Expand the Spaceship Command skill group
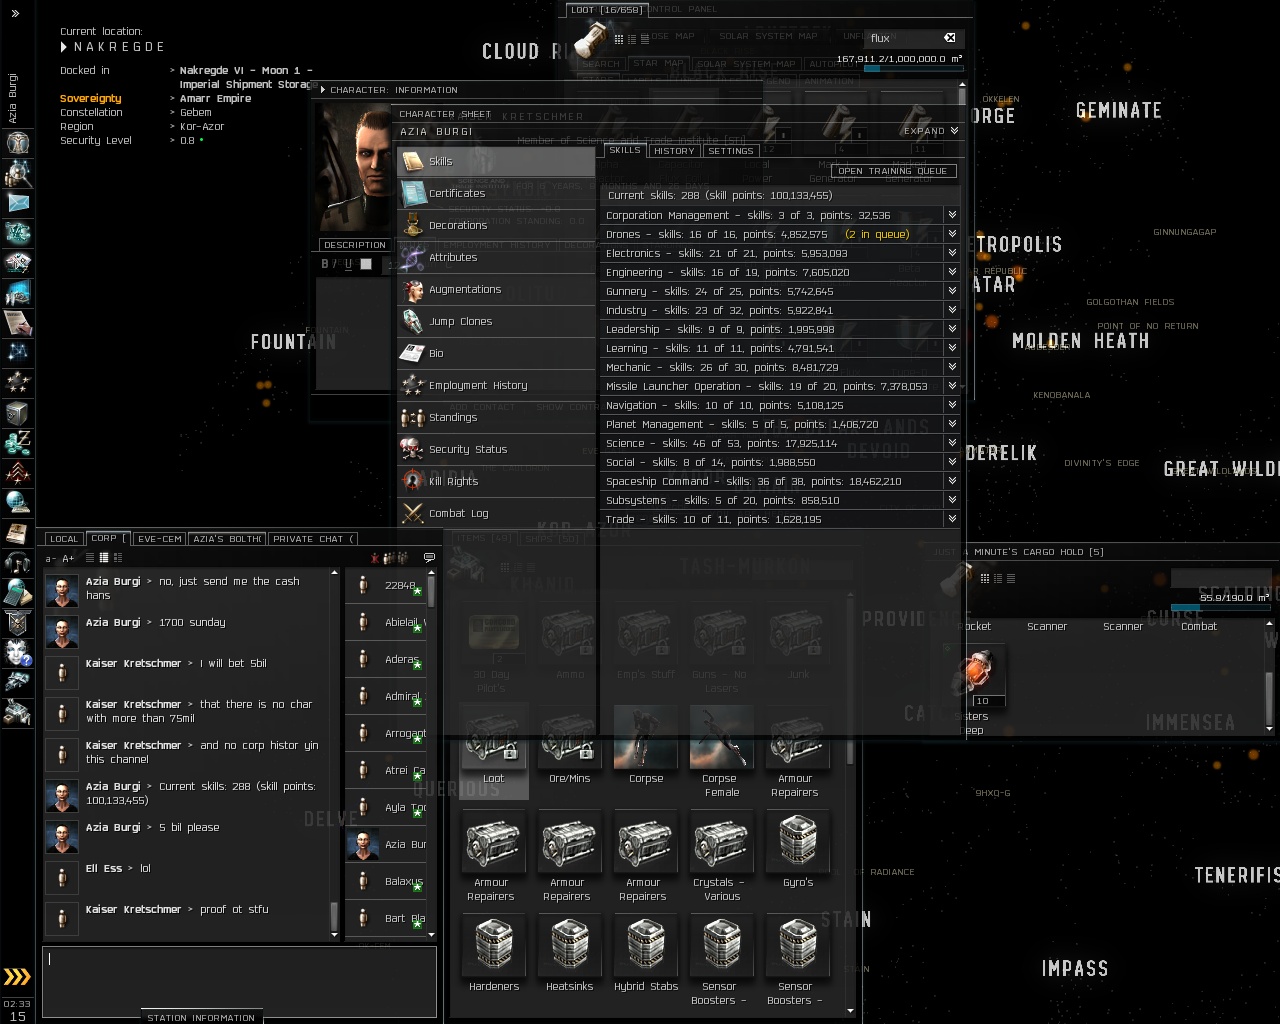 pos(952,481)
